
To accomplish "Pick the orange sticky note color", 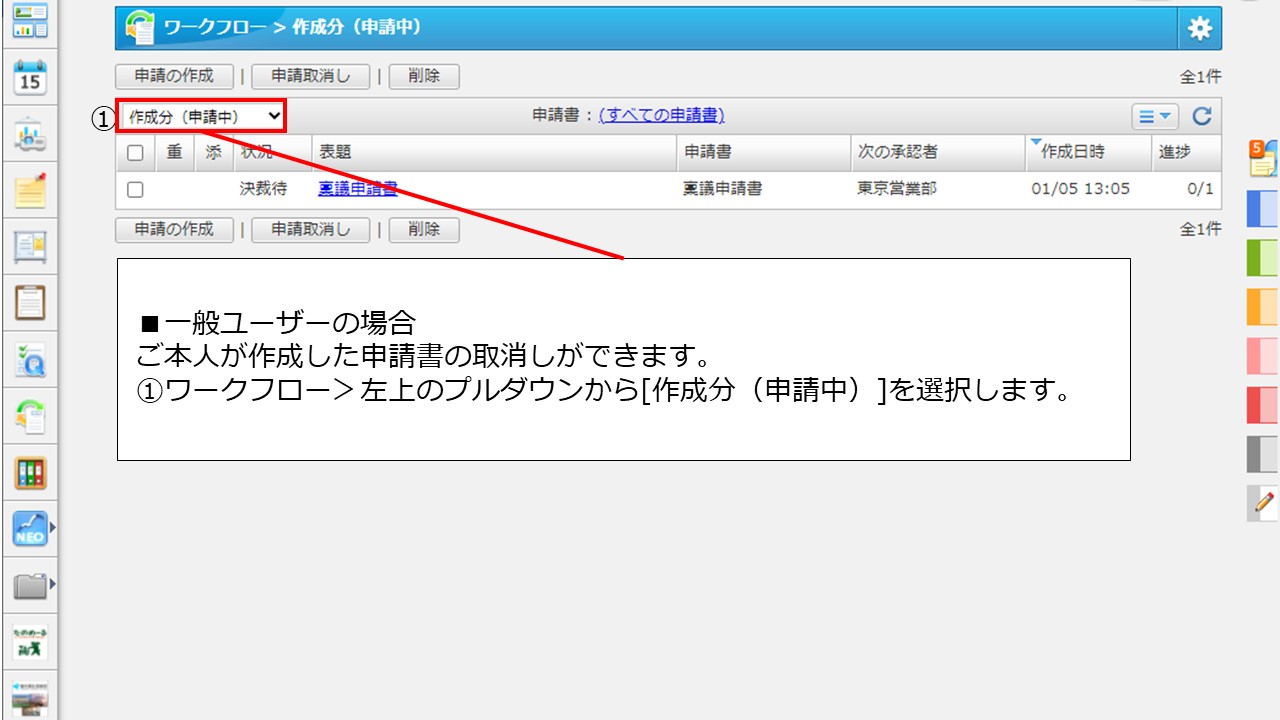I will [x=1263, y=307].
